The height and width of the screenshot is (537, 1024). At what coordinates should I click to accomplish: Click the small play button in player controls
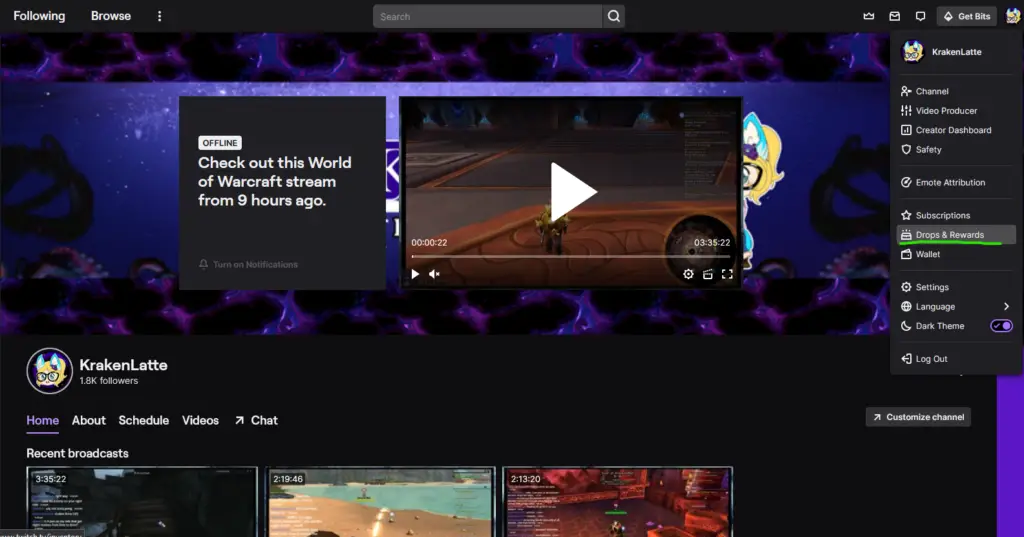pyautogui.click(x=415, y=274)
